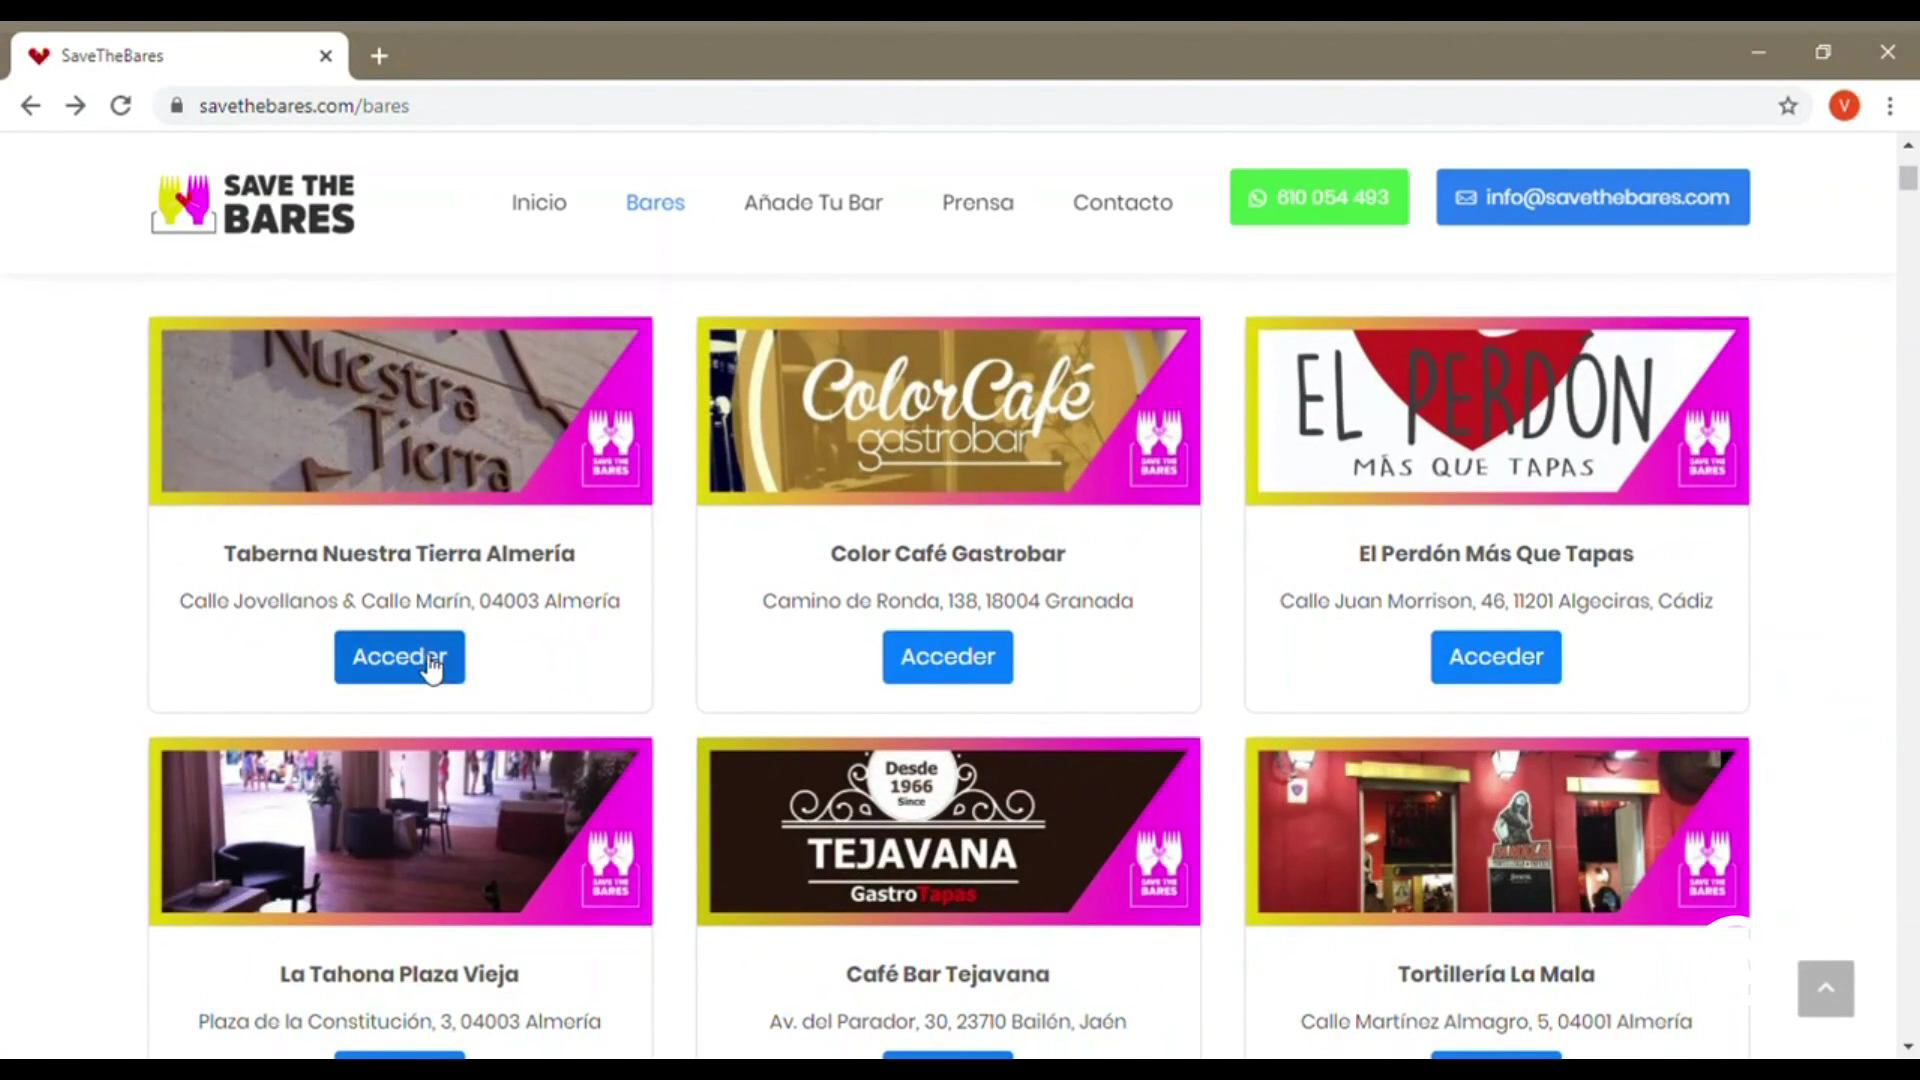Screen dimensions: 1920x1080
Task: Click the Save The Bares logo
Action: [x=253, y=203]
